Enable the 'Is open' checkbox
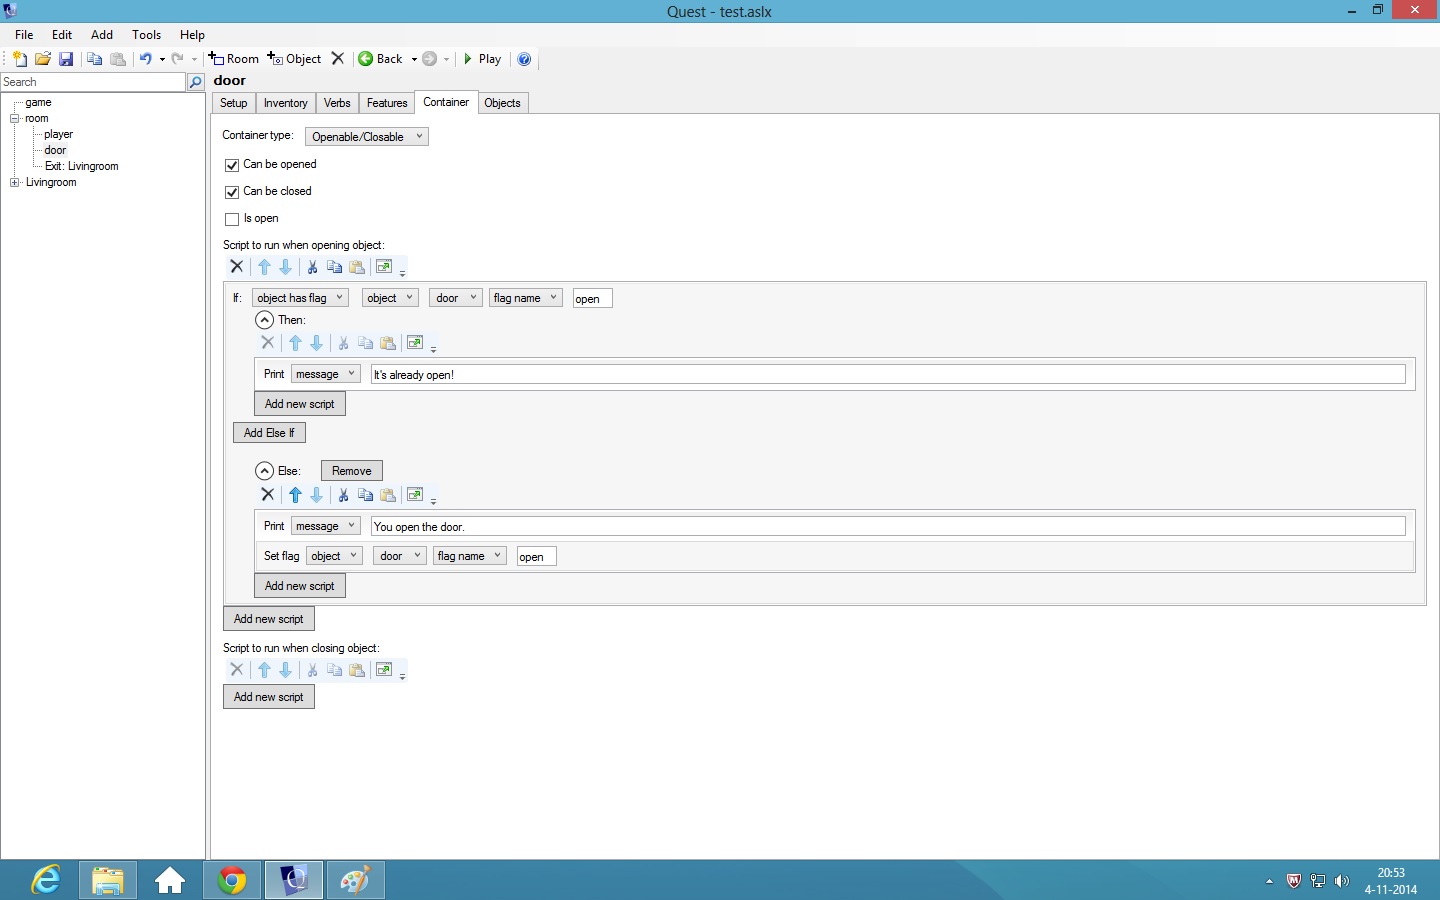The width and height of the screenshot is (1440, 900). (232, 219)
